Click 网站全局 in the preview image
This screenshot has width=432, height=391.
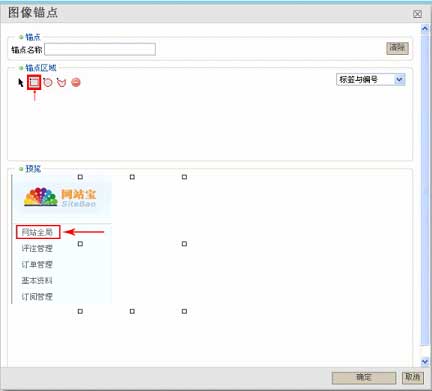point(37,232)
